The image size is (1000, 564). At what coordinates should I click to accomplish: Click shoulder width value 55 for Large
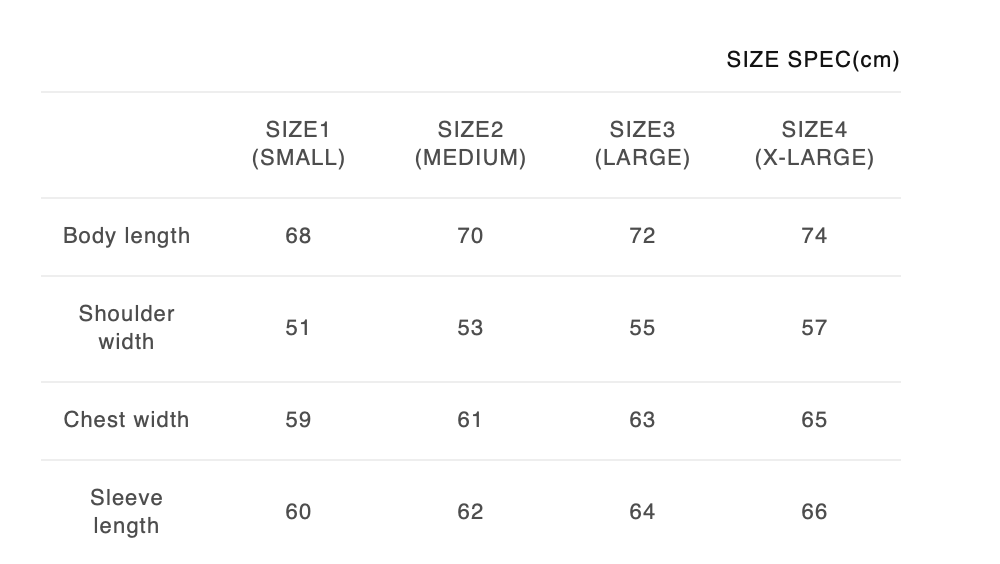pyautogui.click(x=642, y=328)
